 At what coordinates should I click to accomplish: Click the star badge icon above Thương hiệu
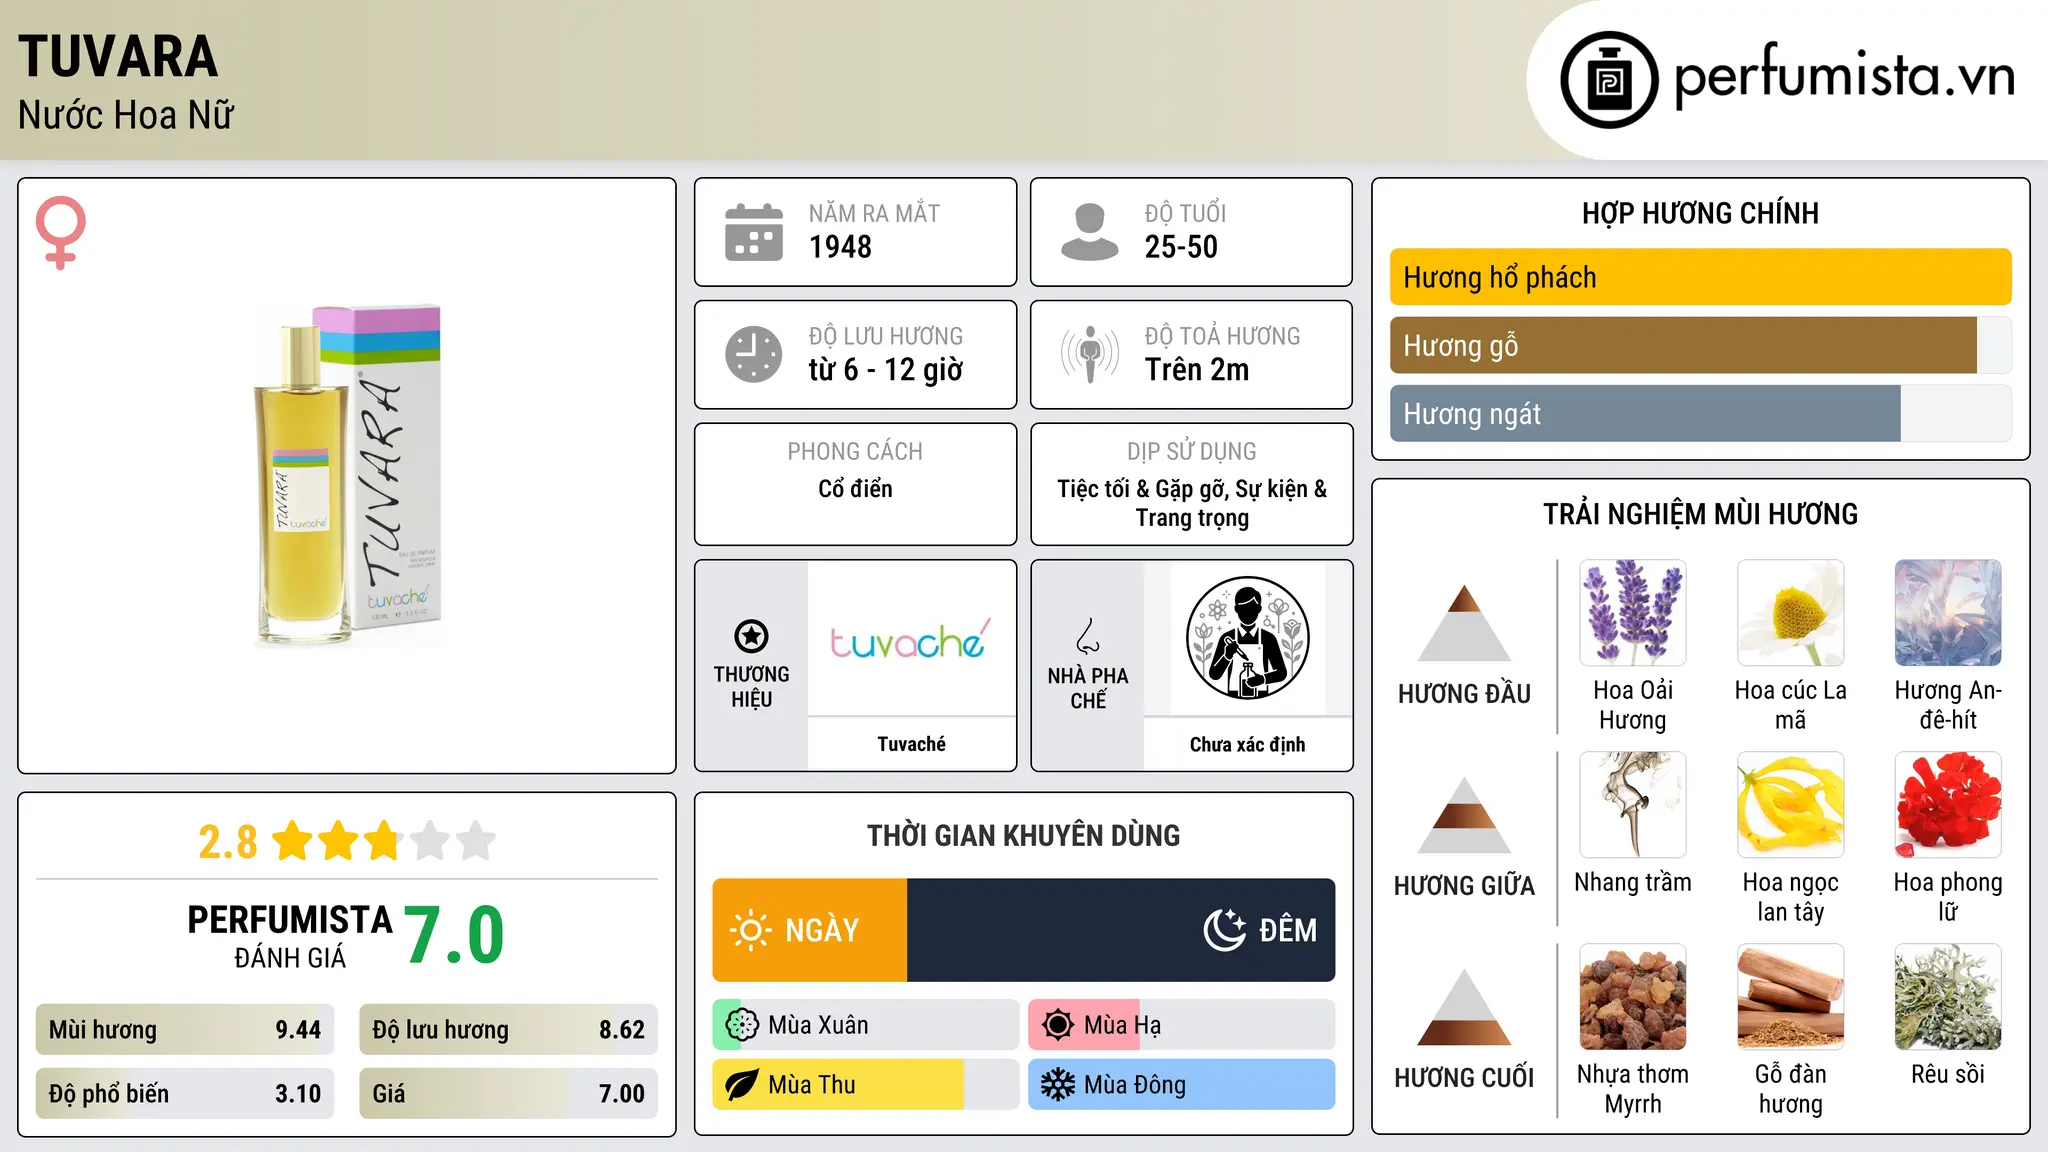[751, 636]
